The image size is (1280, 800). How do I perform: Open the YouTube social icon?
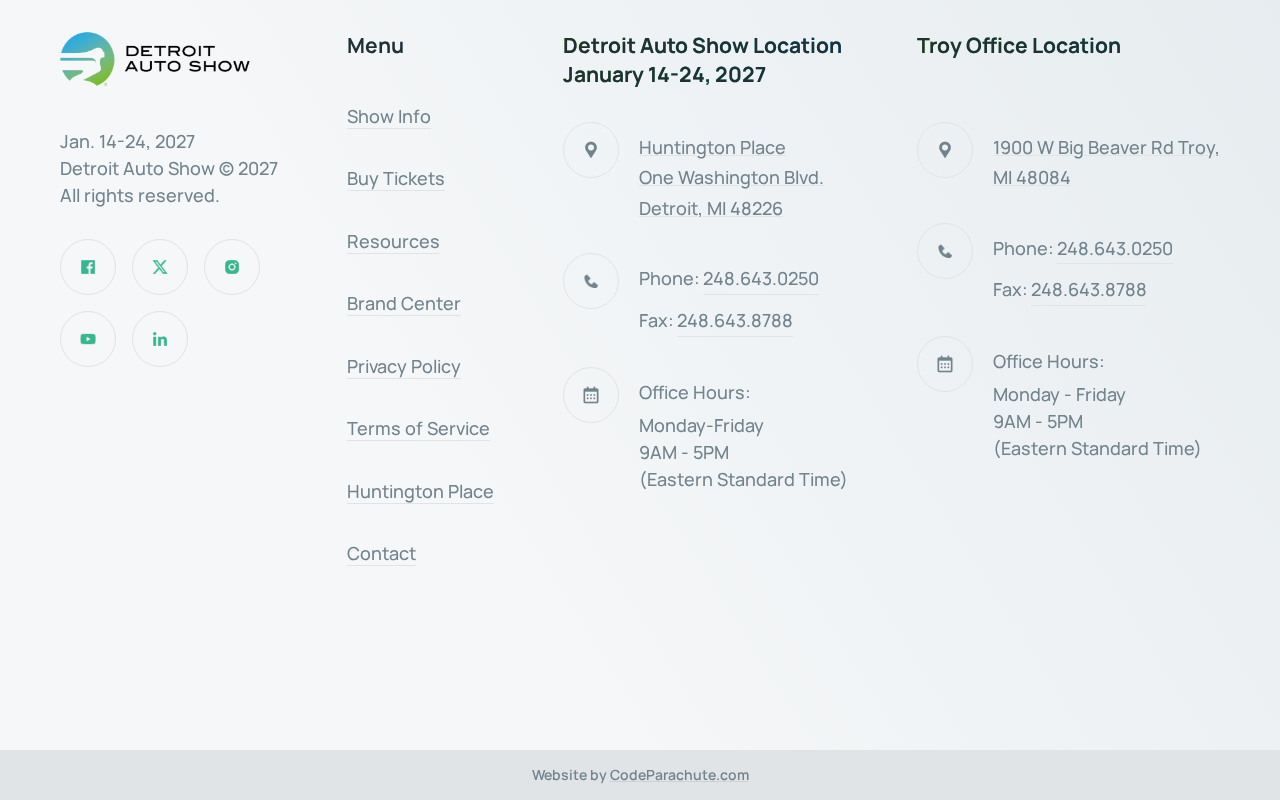[x=88, y=339]
